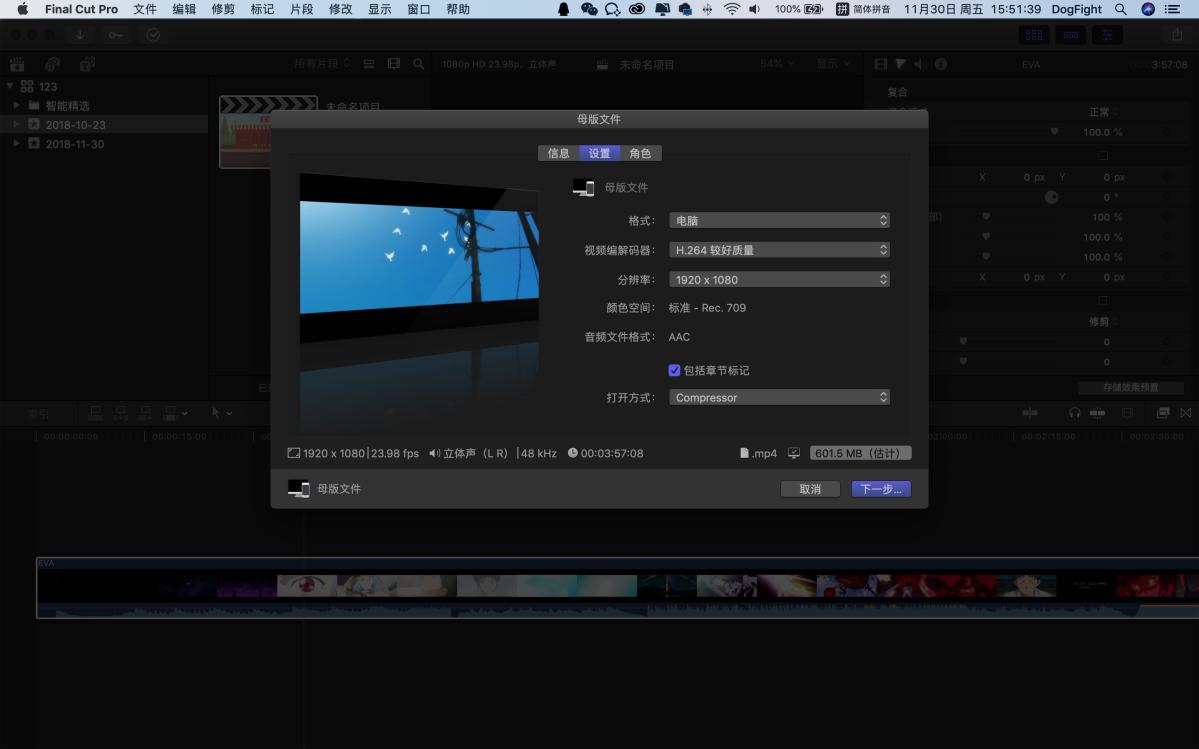This screenshot has height=749, width=1199.
Task: Open the info inspector icon
Action: point(941,64)
